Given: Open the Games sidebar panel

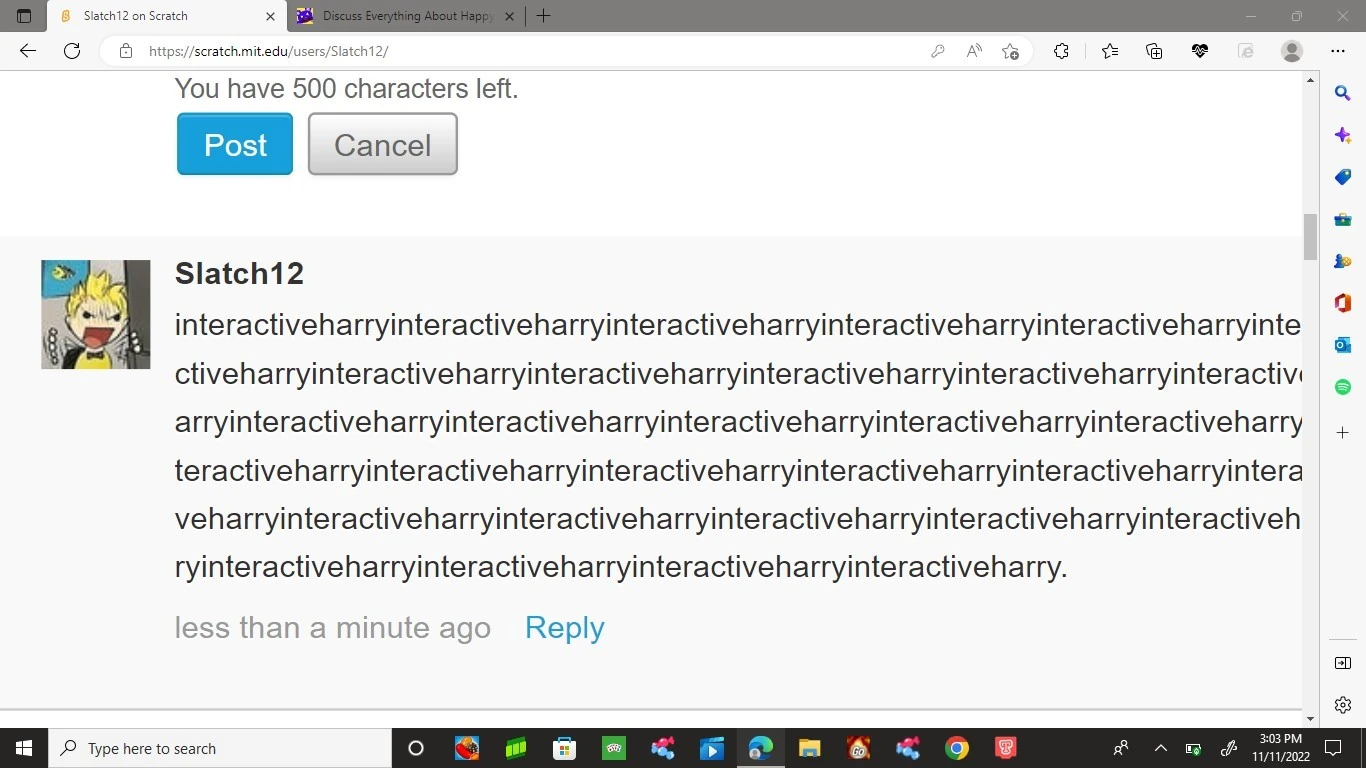Looking at the screenshot, I should coord(1342,261).
